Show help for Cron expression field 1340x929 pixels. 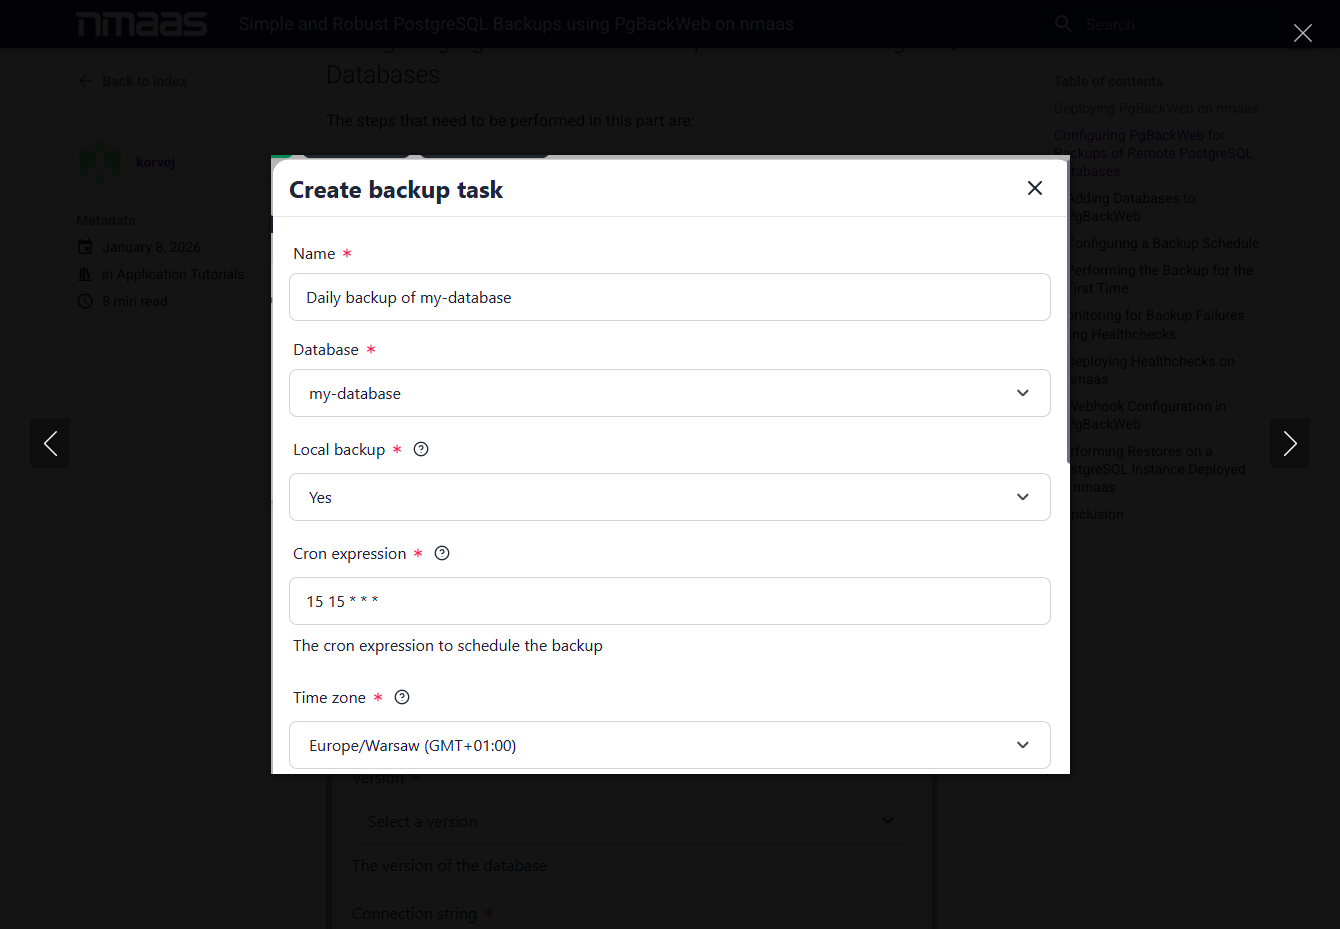442,553
